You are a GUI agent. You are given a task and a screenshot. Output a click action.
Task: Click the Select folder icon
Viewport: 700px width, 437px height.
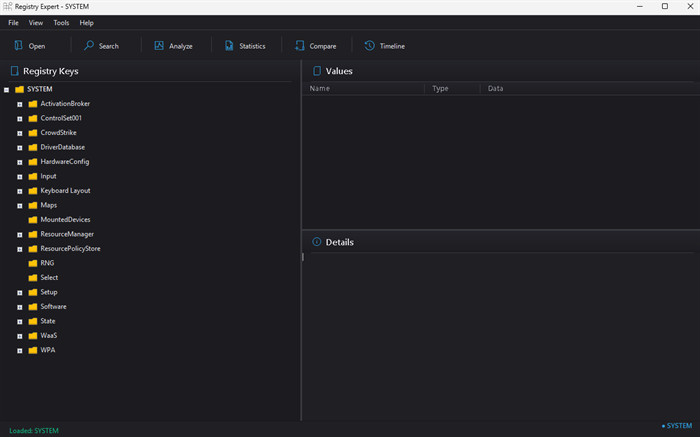tap(33, 278)
